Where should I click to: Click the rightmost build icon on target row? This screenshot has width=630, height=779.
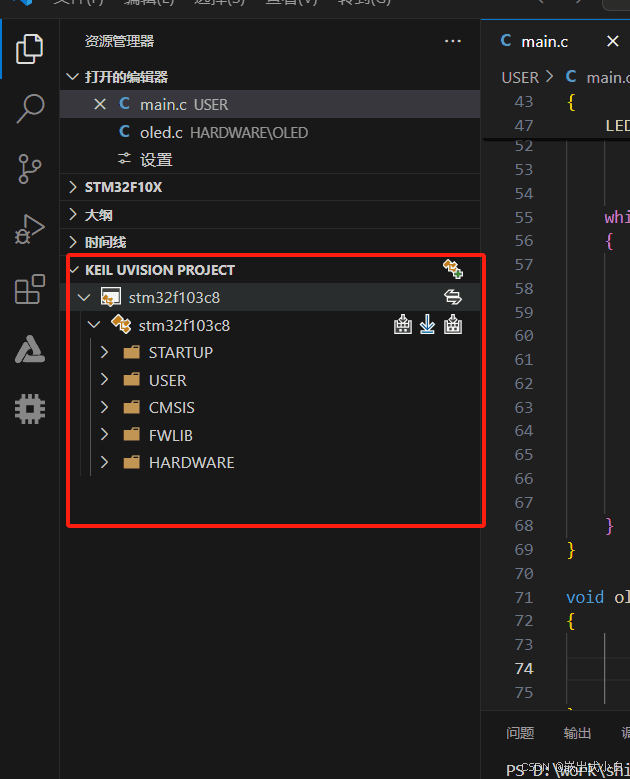click(x=453, y=325)
